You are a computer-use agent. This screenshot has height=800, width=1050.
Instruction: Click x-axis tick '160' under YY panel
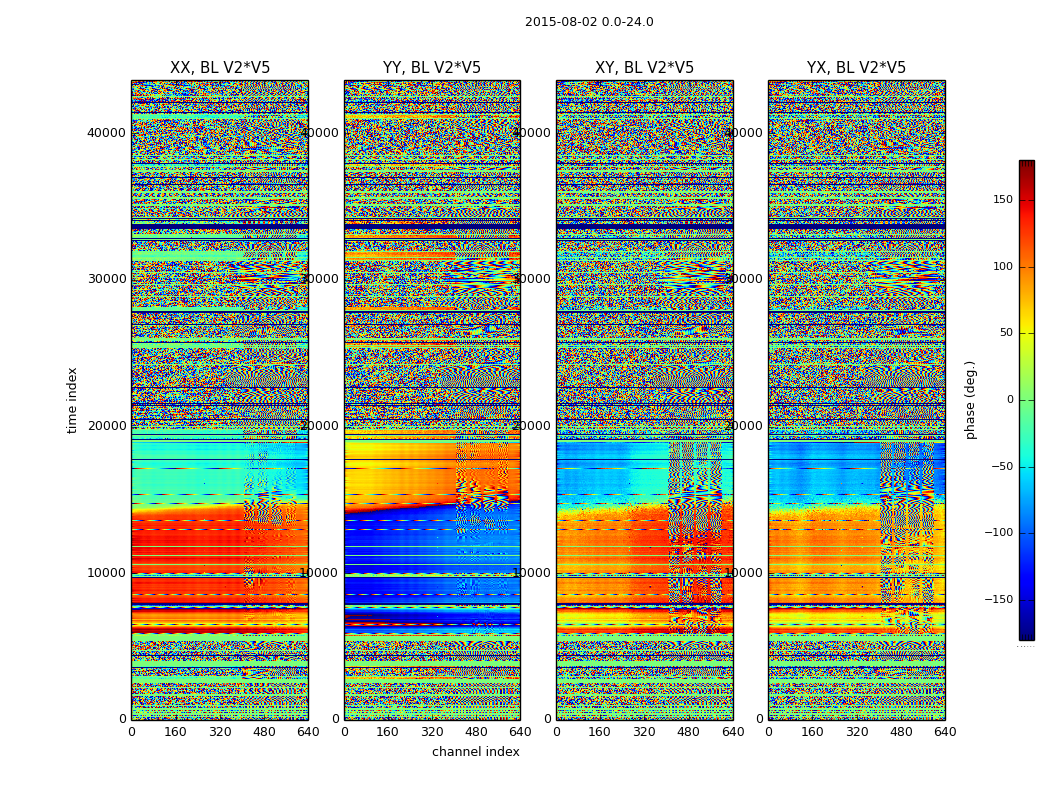click(388, 732)
